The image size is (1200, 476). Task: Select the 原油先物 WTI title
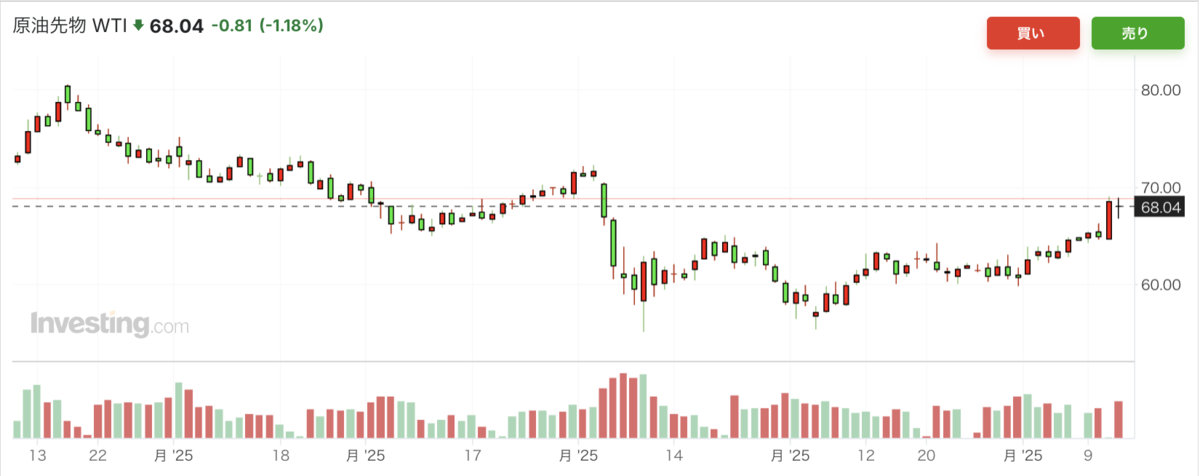click(69, 26)
